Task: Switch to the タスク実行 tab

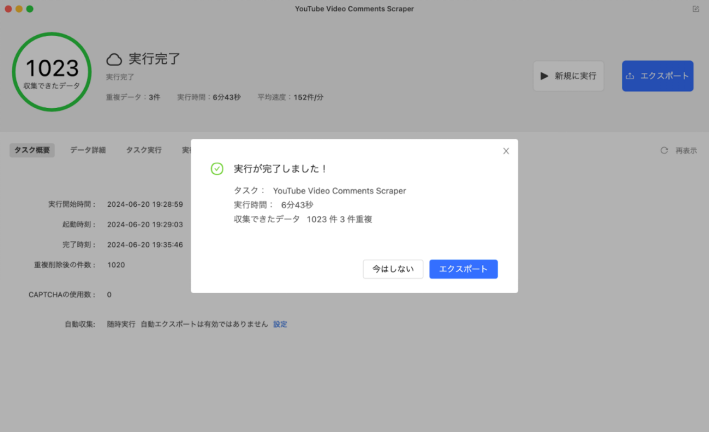Action: point(144,150)
